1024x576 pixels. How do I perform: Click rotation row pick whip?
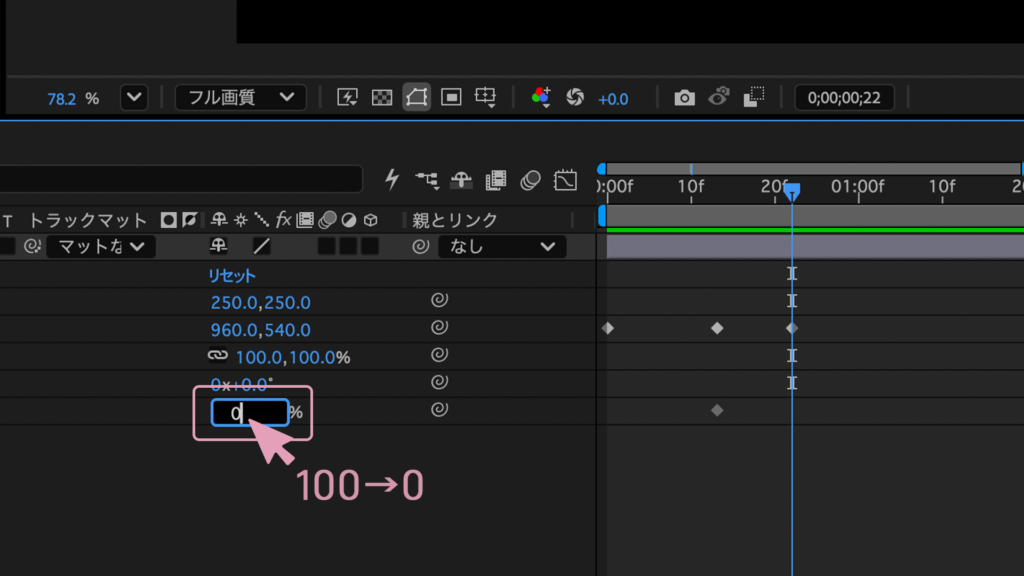[440, 382]
